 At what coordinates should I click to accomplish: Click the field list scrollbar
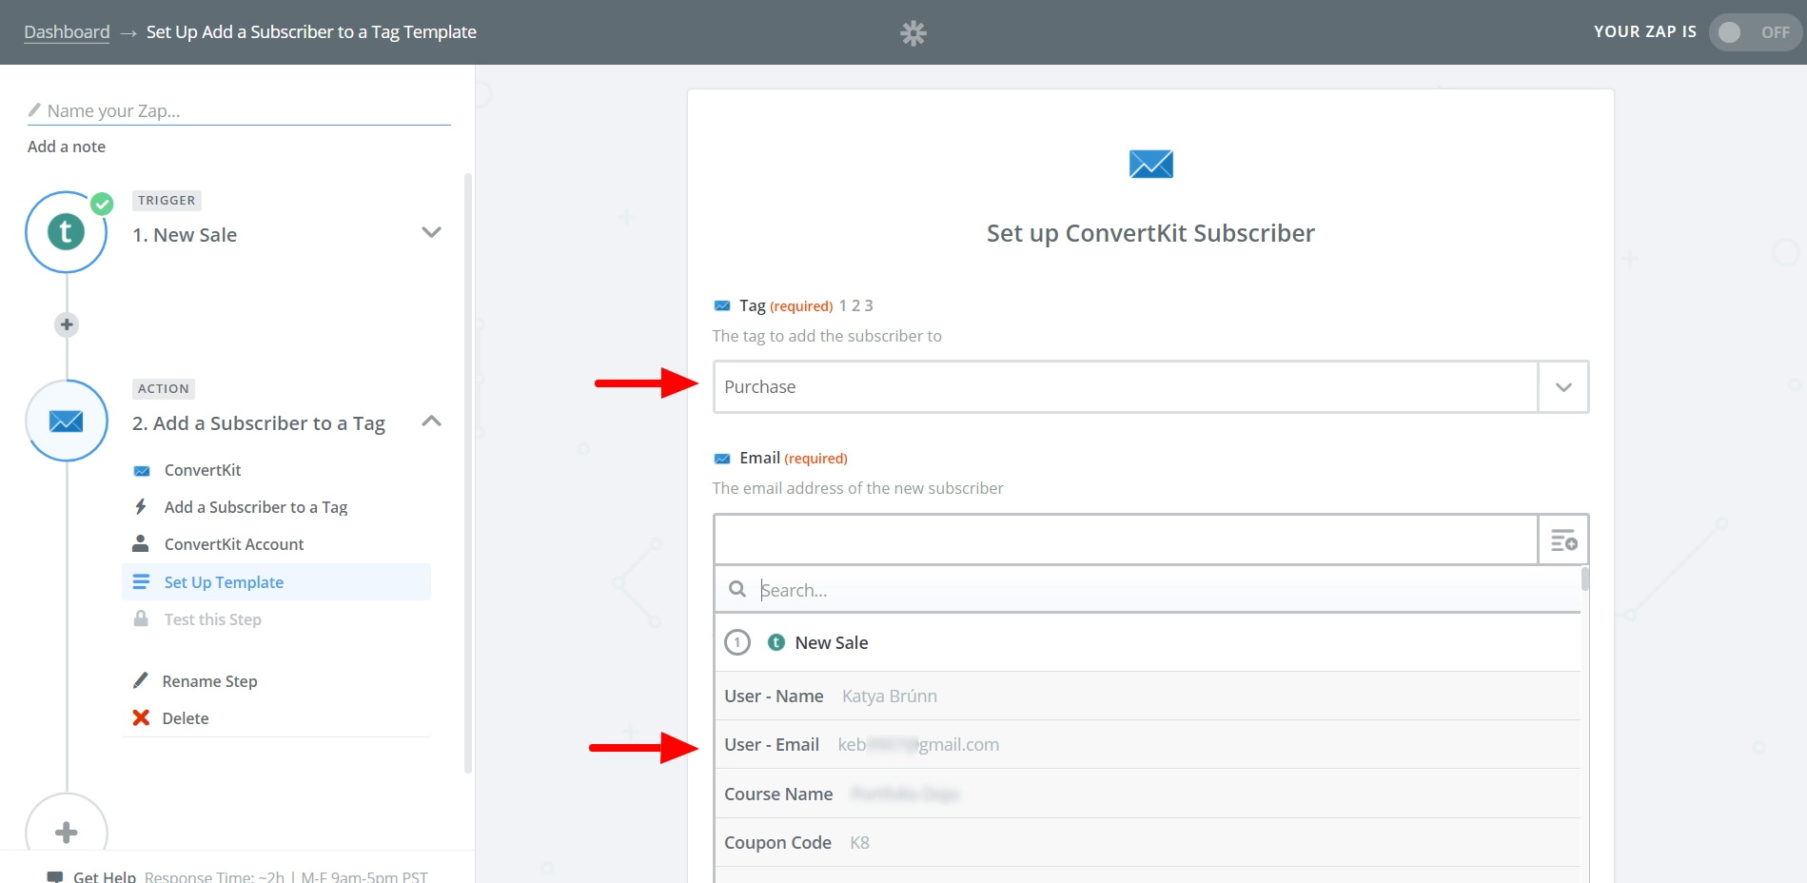pos(1585,579)
